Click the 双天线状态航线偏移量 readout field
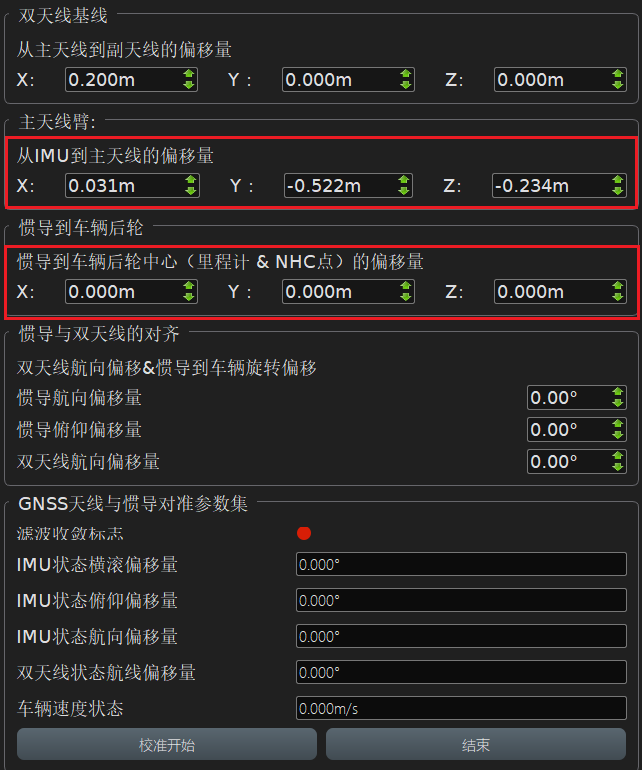The height and width of the screenshot is (770, 642). (x=461, y=672)
